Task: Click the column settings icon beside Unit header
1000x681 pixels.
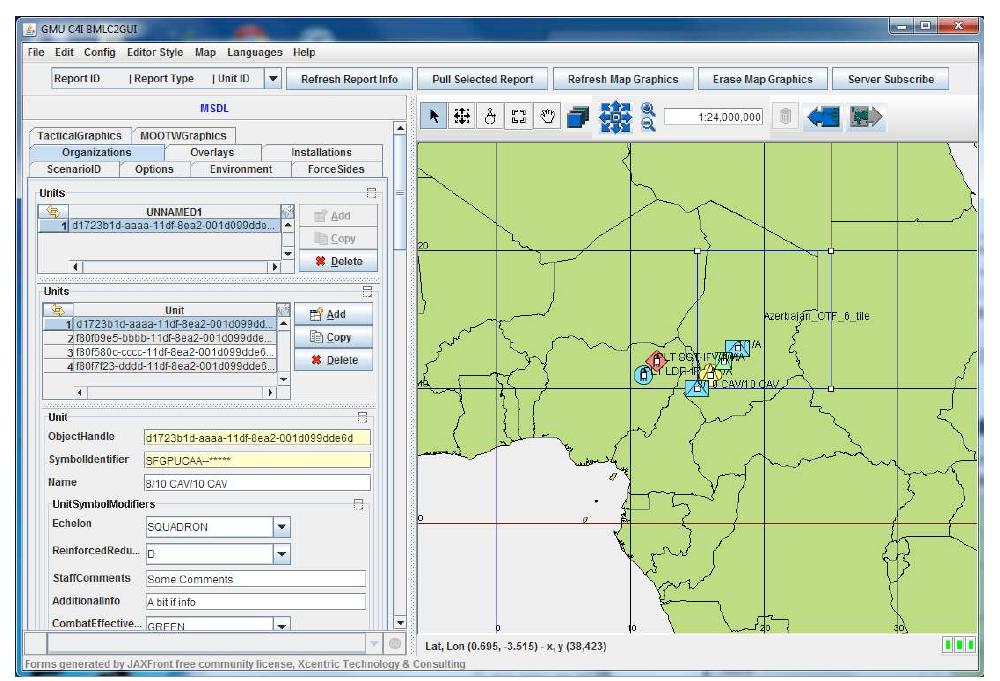Action: click(x=284, y=310)
